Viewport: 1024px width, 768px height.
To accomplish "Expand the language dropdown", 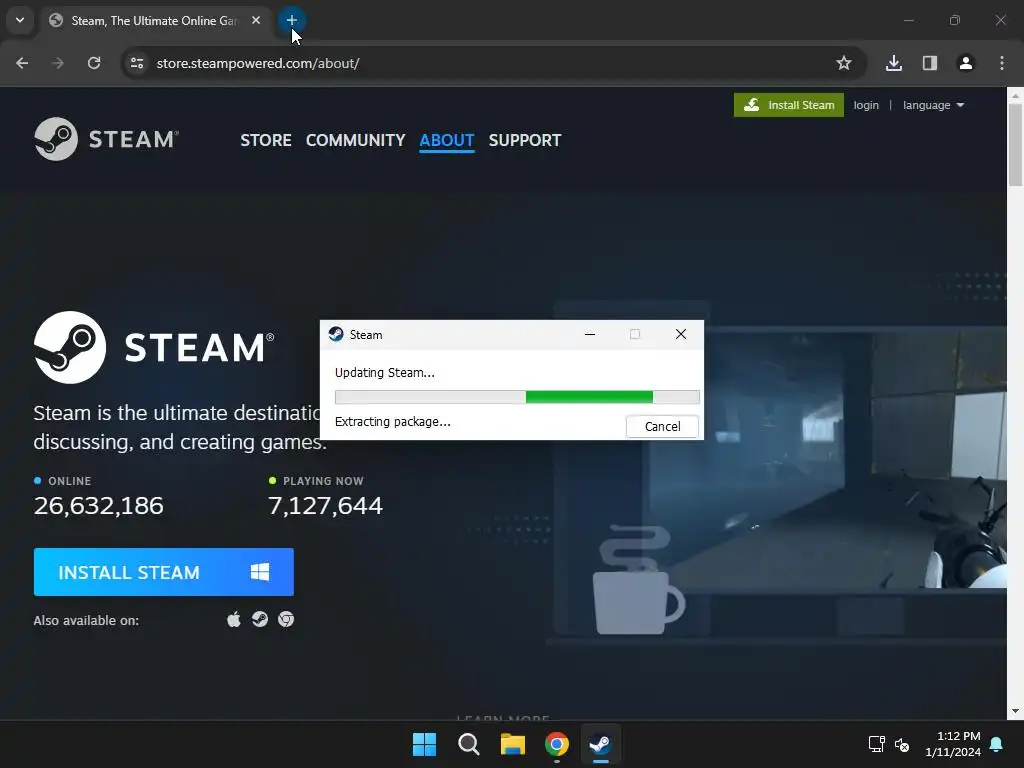I will [933, 105].
